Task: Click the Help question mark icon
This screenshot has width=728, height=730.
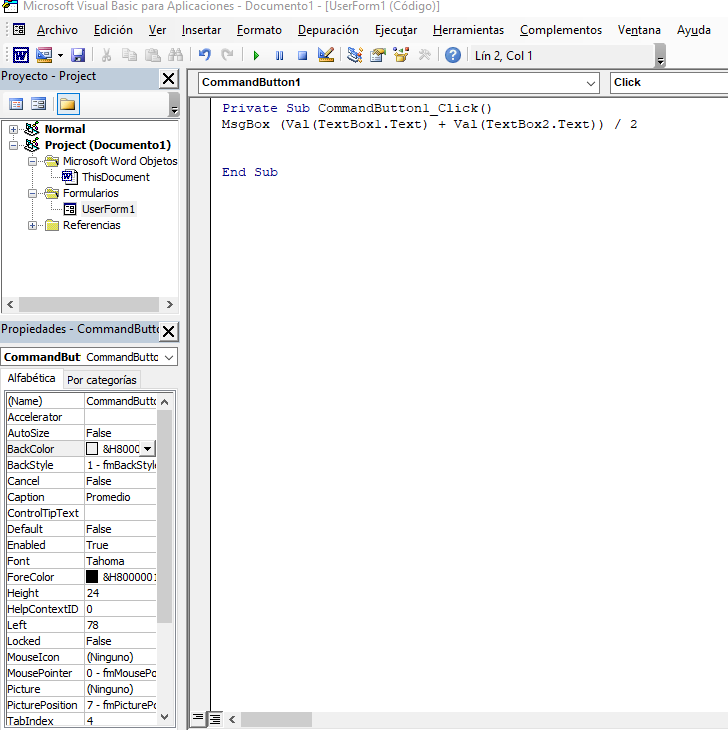Action: pos(453,56)
